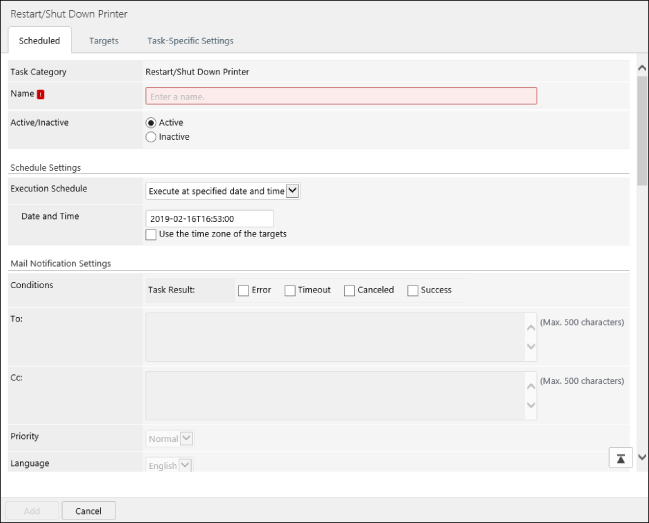Select the Active radio button
Screen dimensions: 649x523
pos(151,123)
